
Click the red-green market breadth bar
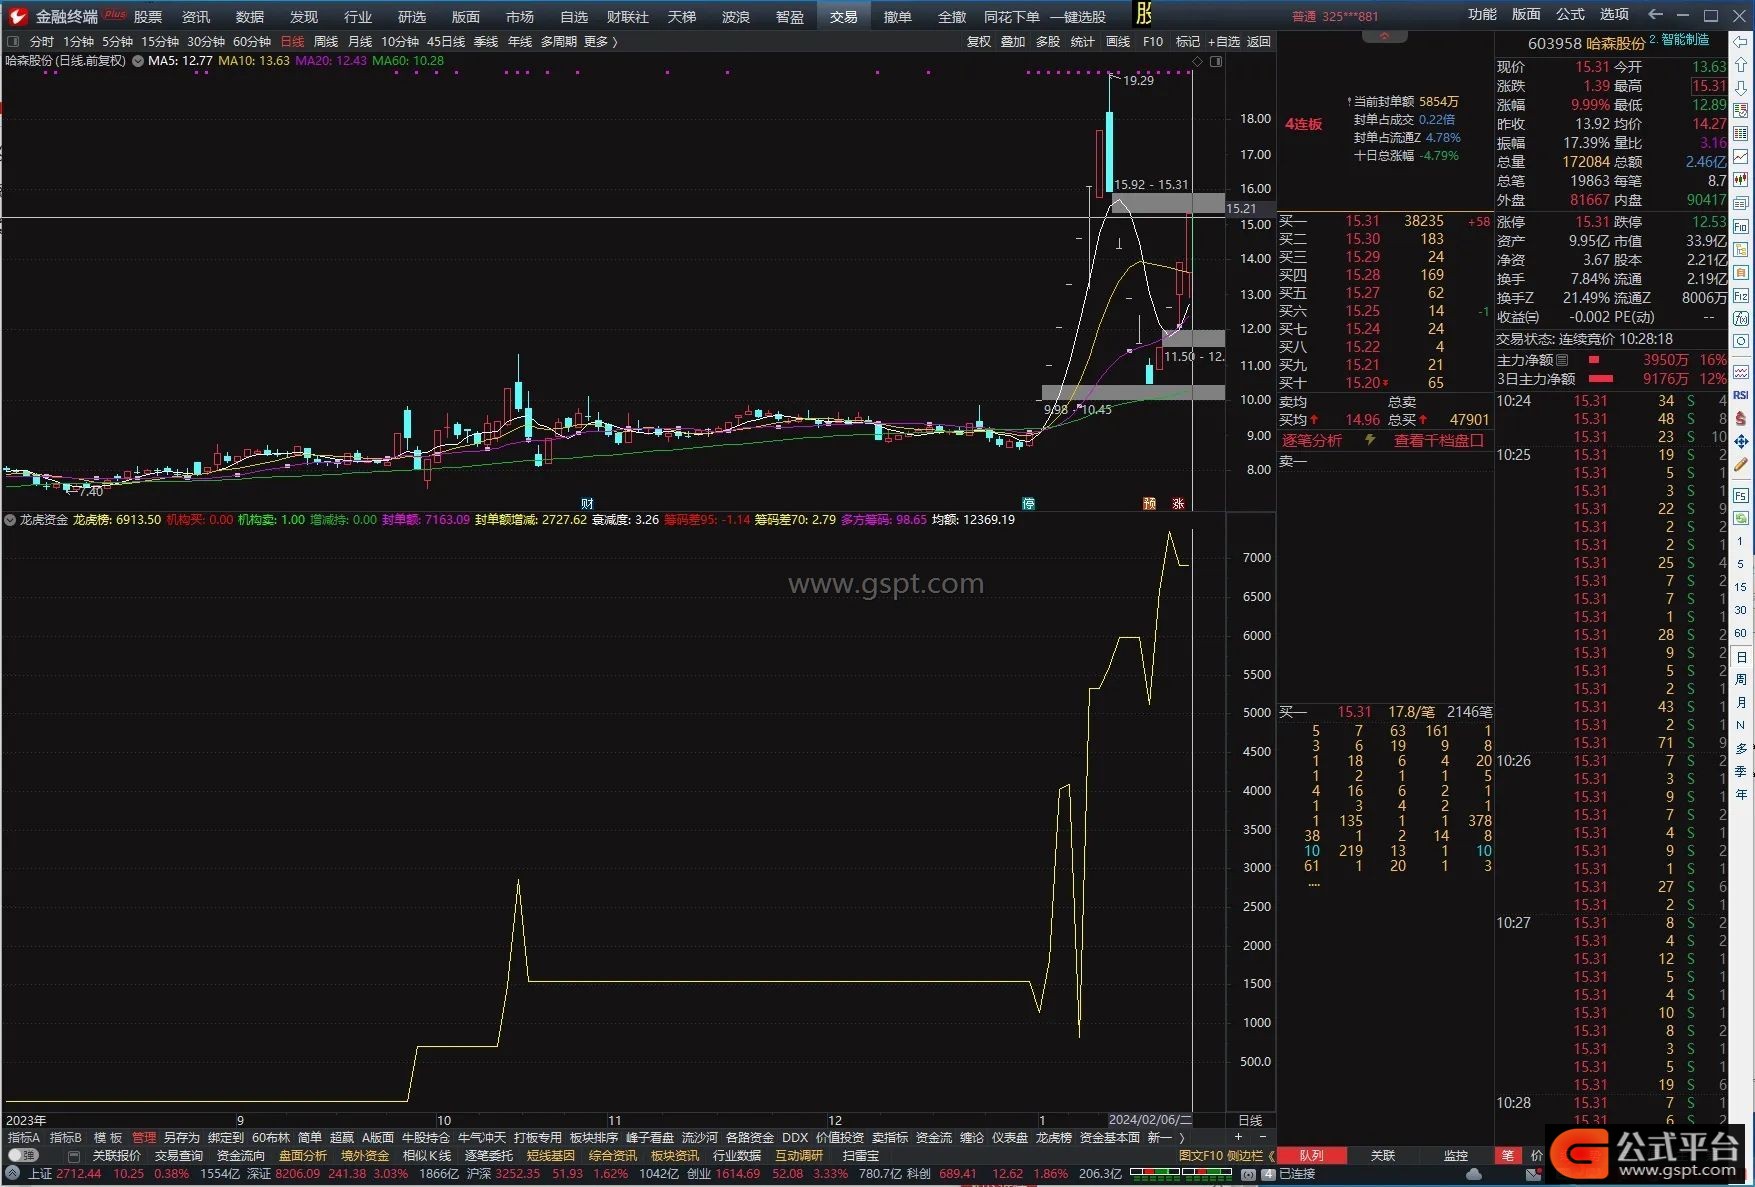(1180, 1173)
